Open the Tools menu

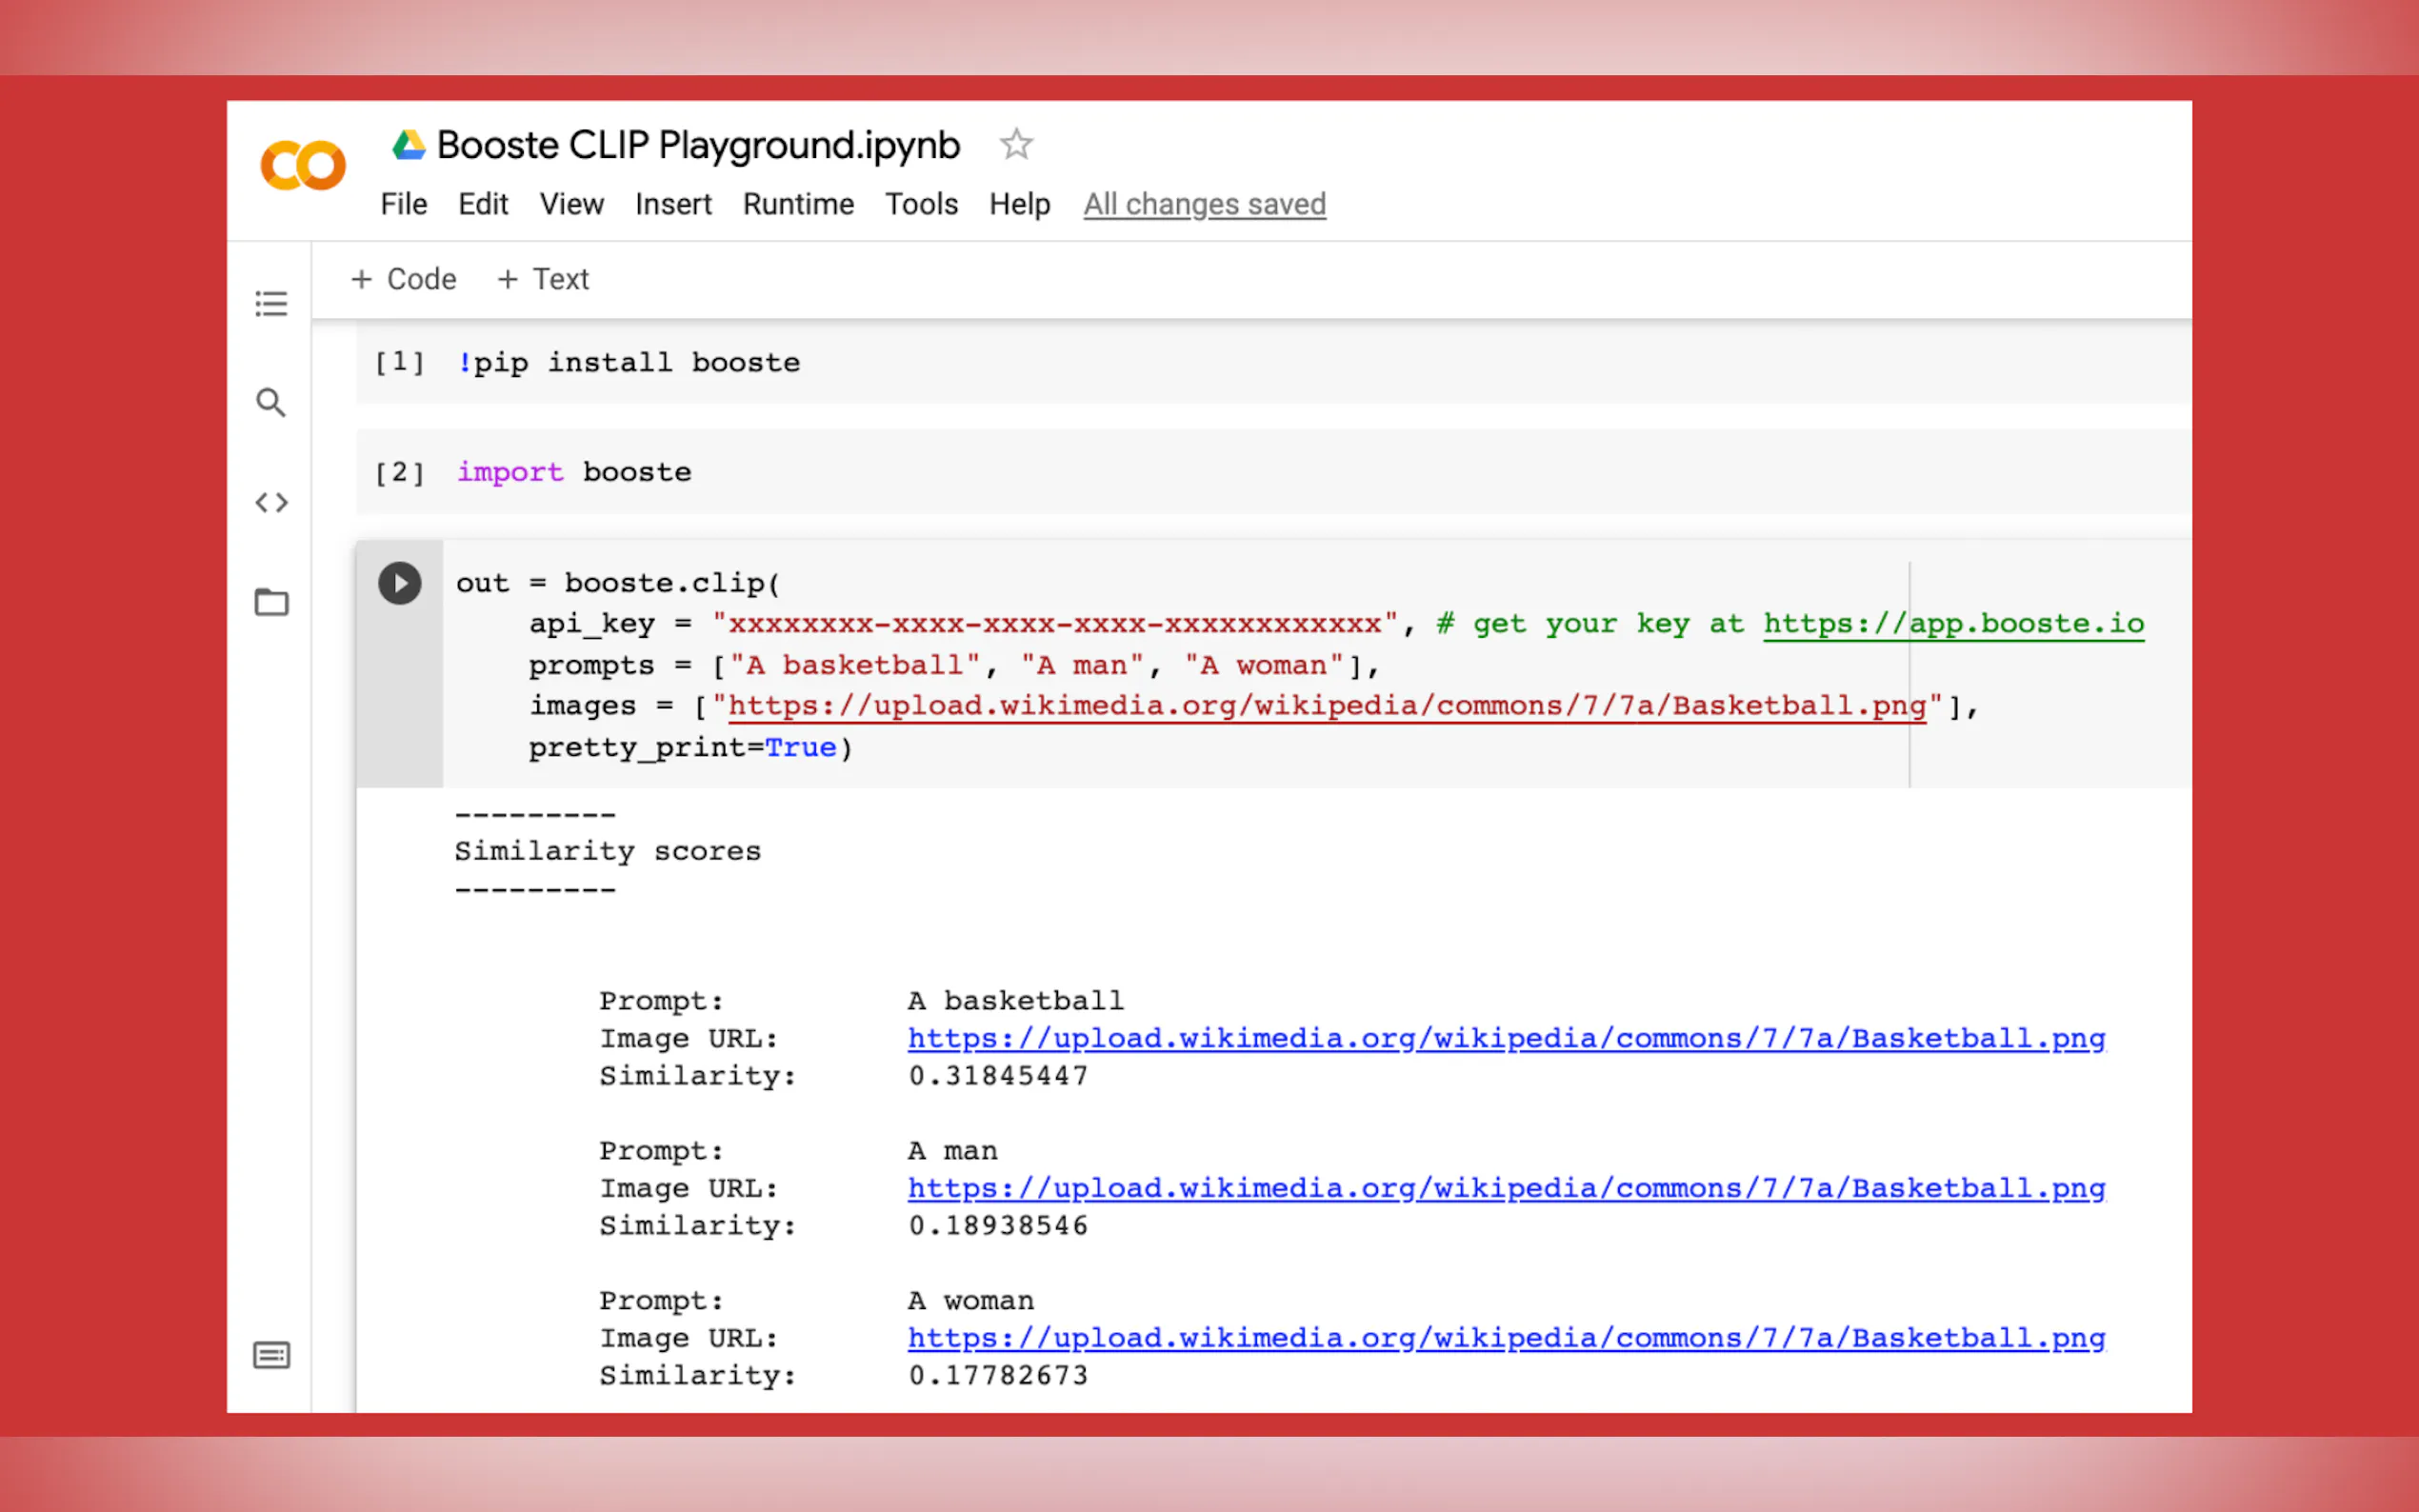click(921, 204)
